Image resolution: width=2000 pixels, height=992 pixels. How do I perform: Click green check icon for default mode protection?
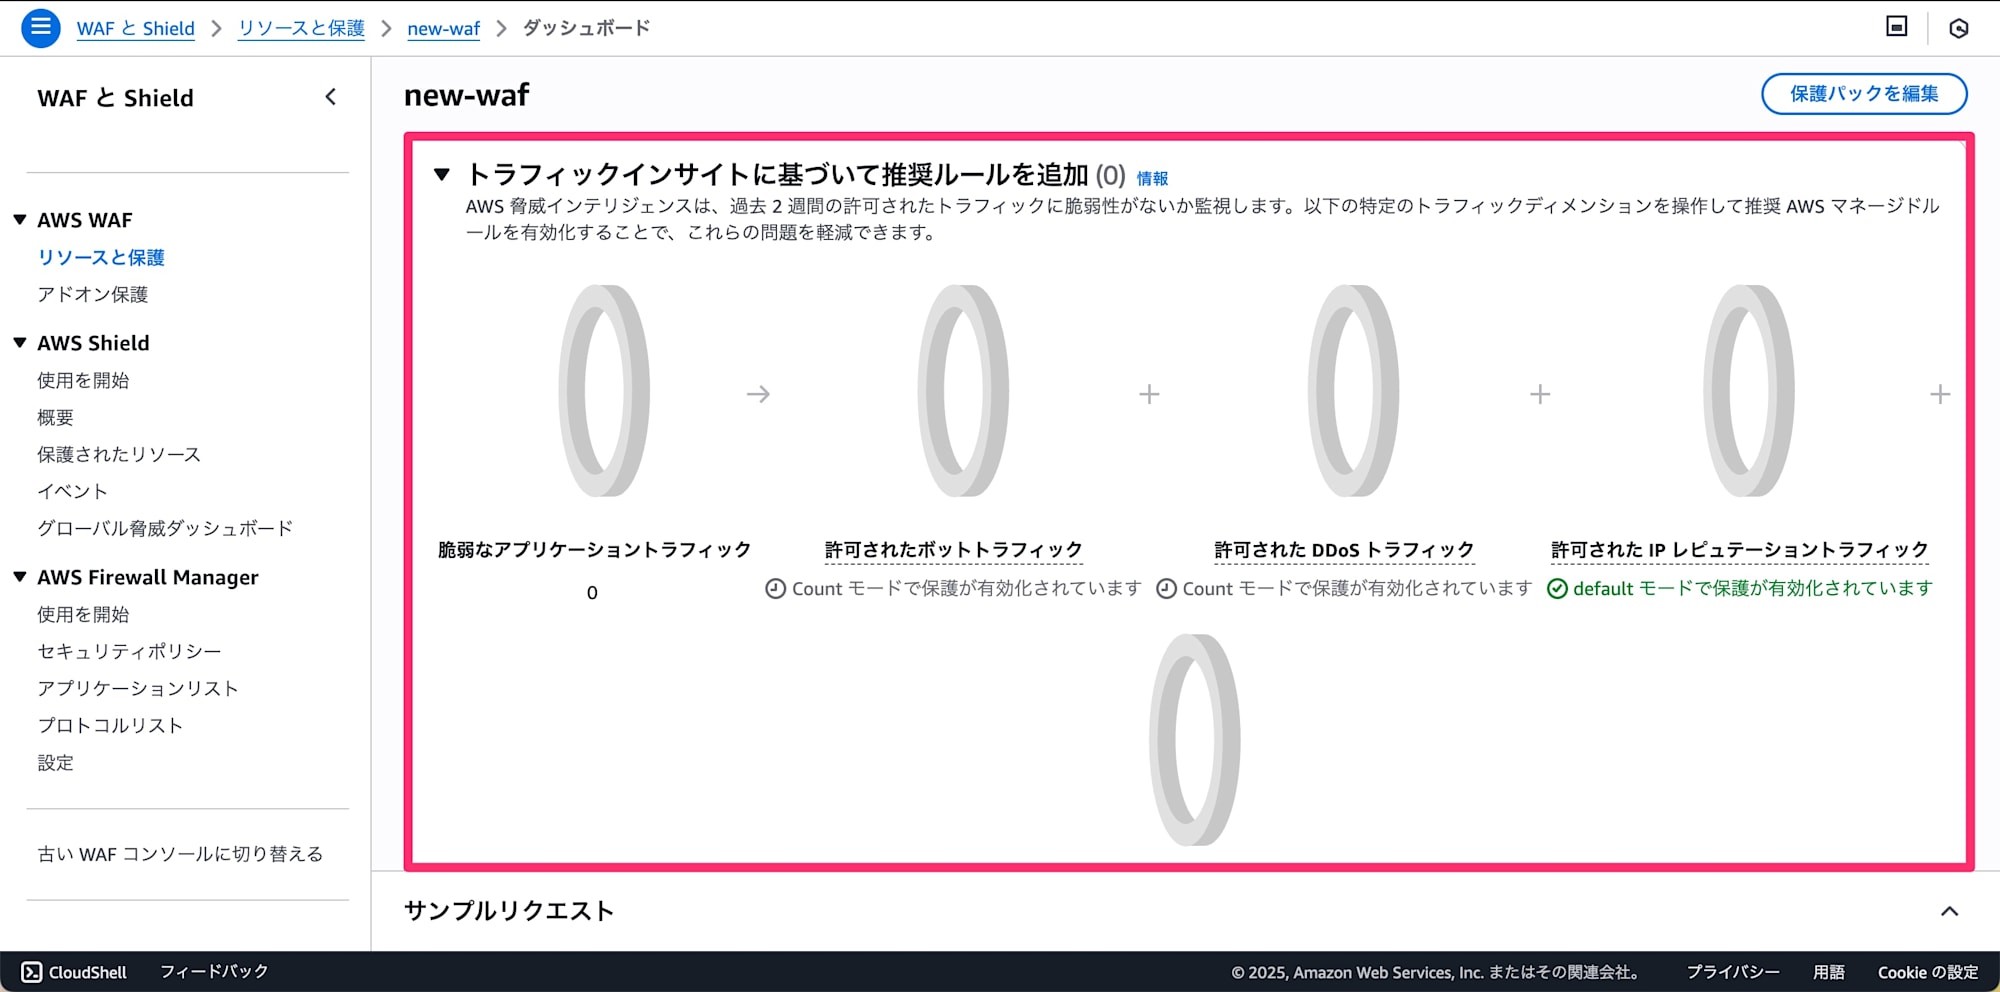(1557, 589)
